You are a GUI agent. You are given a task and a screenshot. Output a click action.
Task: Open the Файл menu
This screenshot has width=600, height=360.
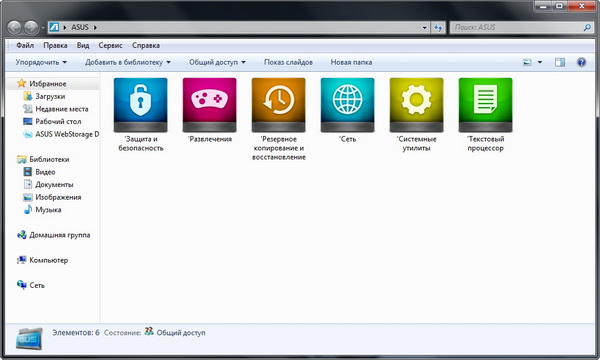point(25,45)
